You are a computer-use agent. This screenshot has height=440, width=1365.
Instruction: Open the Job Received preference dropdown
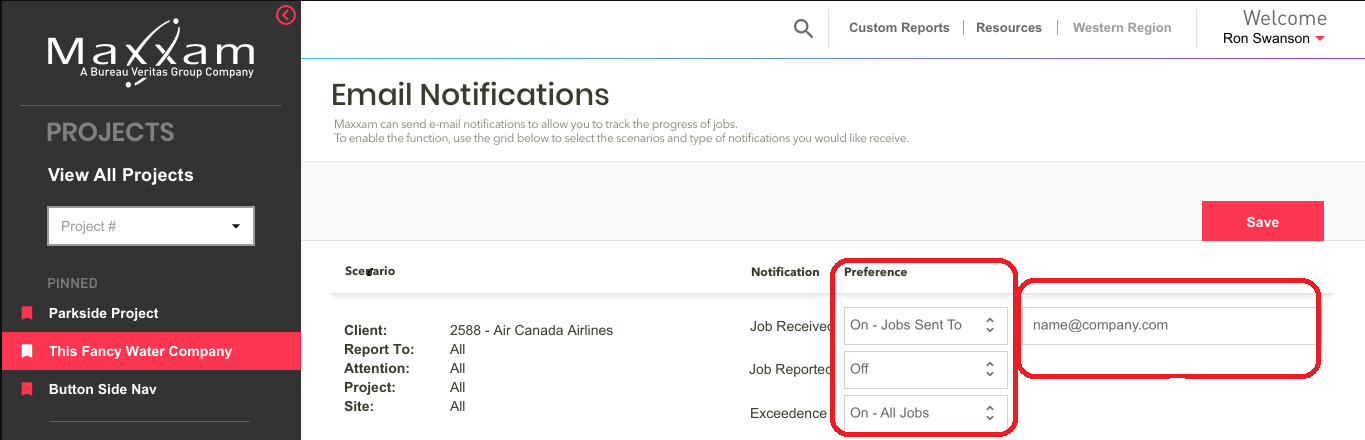pos(924,325)
